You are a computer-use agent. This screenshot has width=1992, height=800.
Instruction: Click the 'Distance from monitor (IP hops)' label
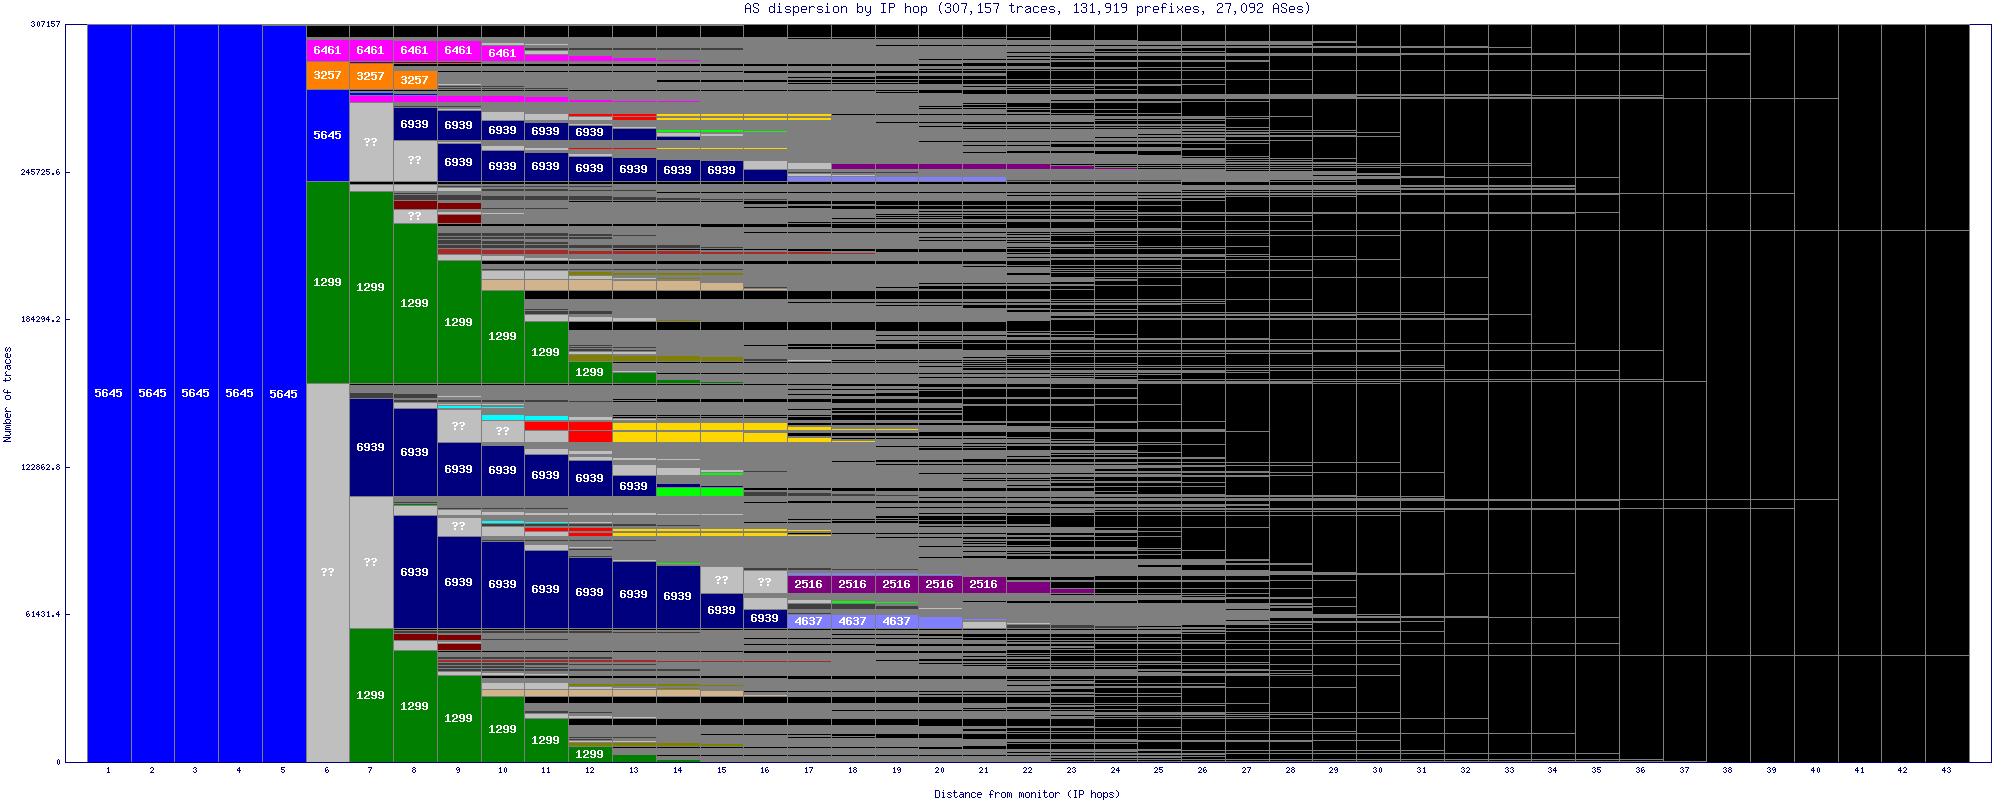1027,794
